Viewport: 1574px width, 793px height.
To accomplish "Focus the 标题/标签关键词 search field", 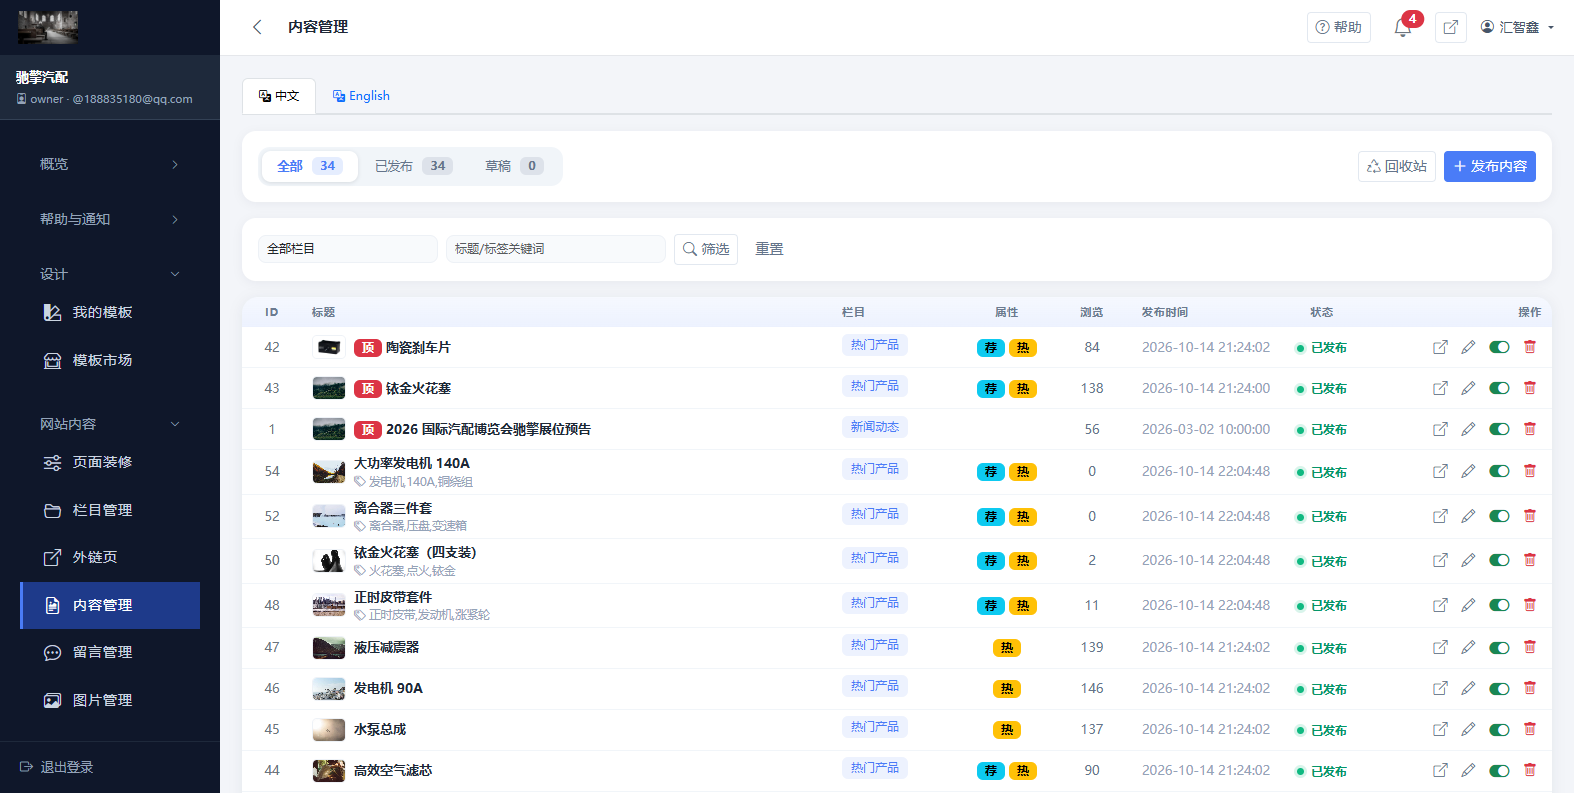I will point(556,249).
